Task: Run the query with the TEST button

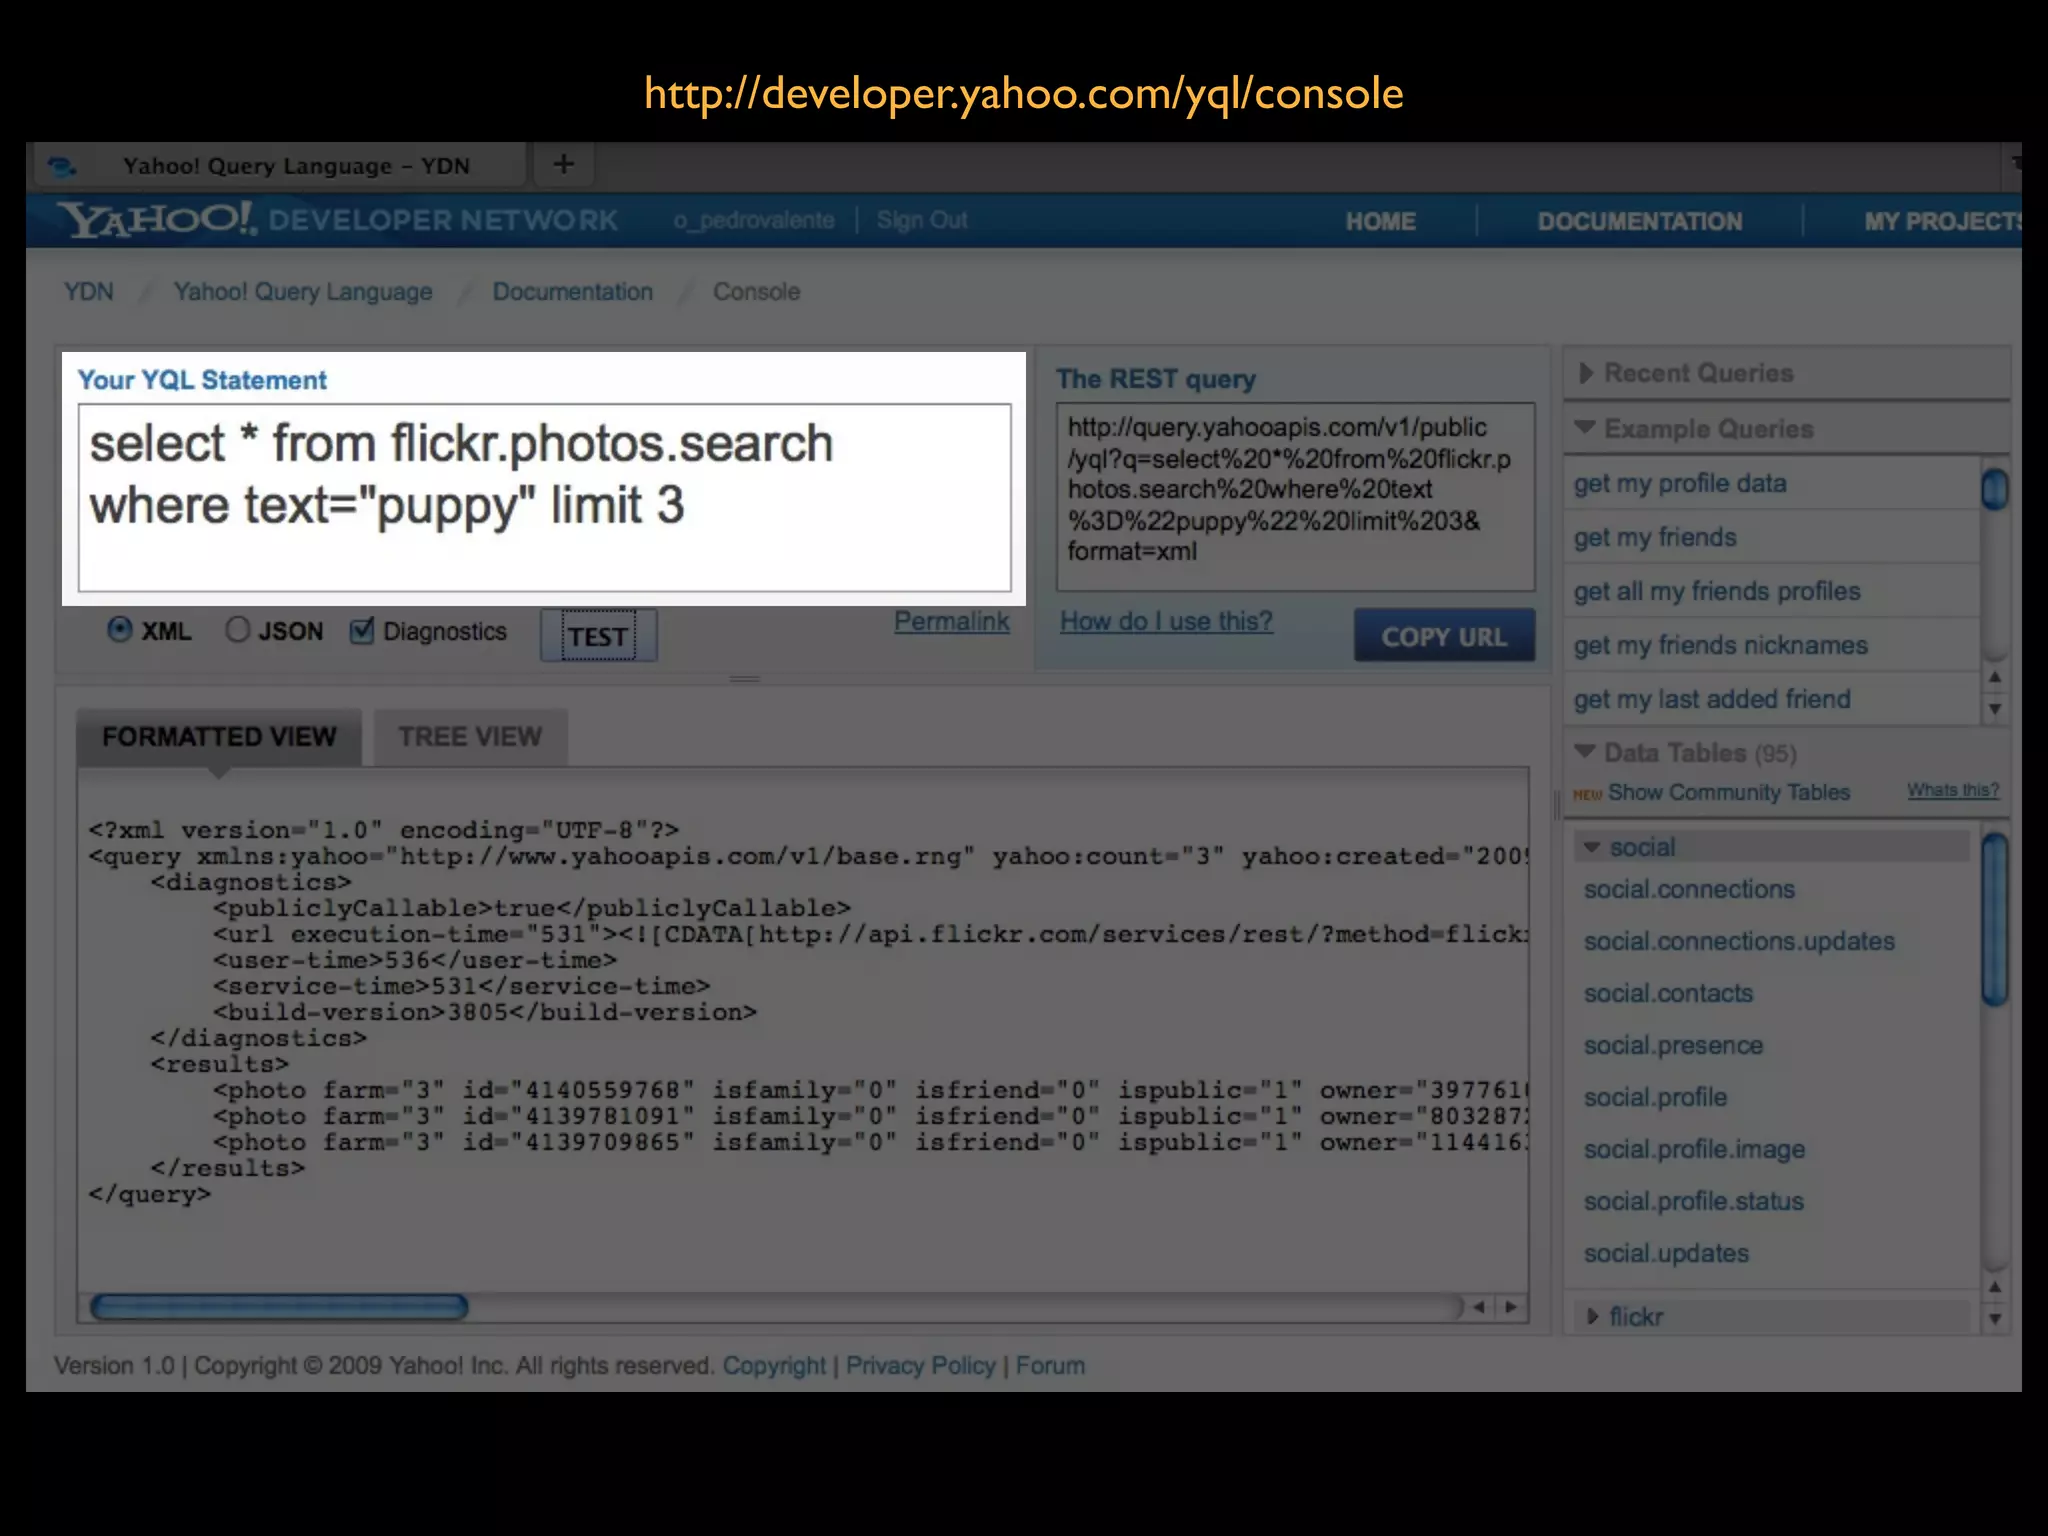Action: (x=598, y=636)
